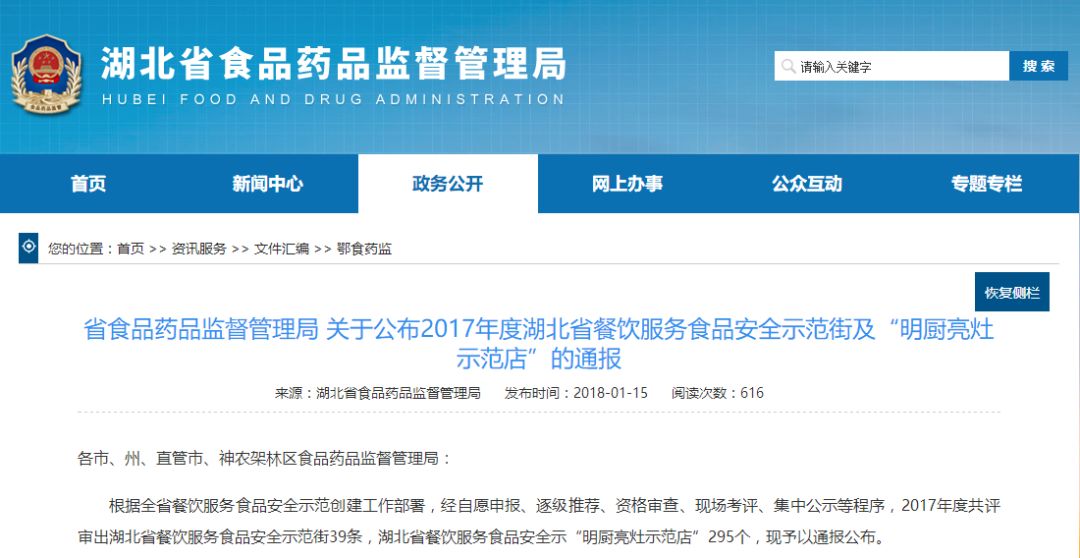1080x558 pixels.
Task: Click the 文件汇编 breadcrumb link
Action: pyautogui.click(x=282, y=249)
